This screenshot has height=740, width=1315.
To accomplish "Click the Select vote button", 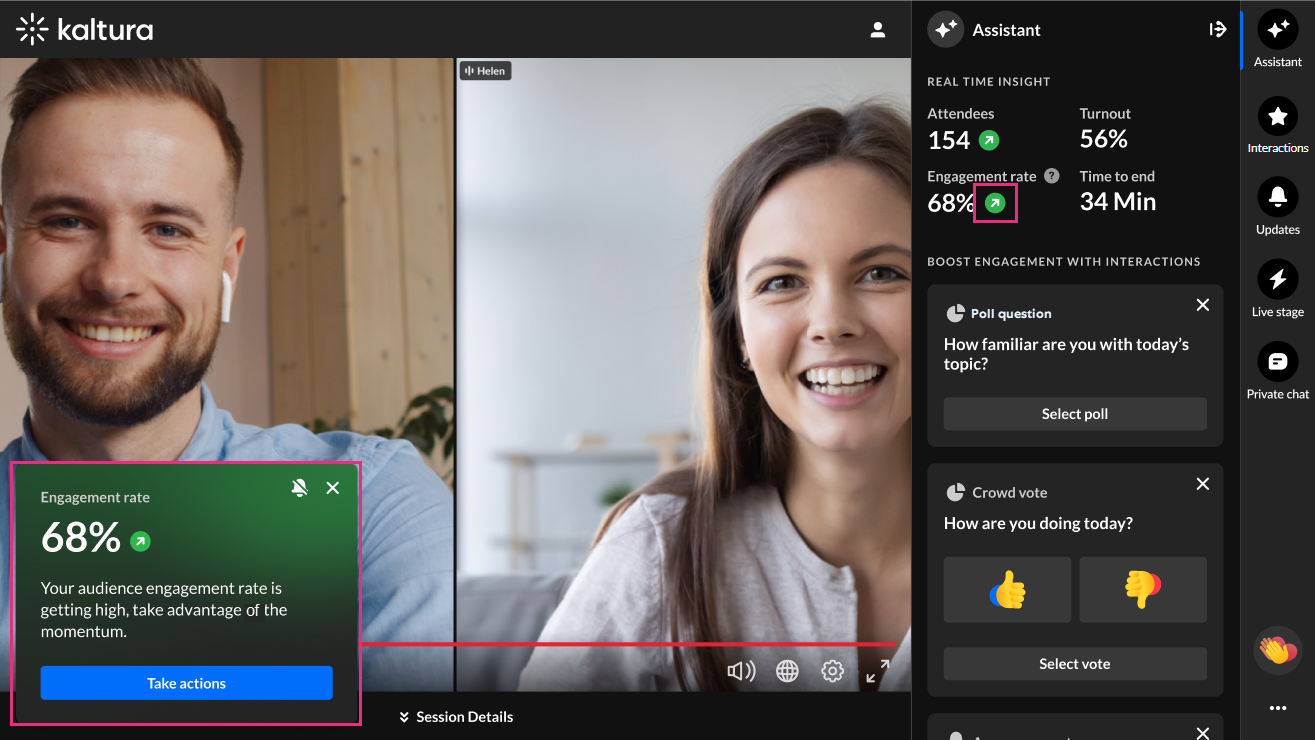I will point(1075,664).
